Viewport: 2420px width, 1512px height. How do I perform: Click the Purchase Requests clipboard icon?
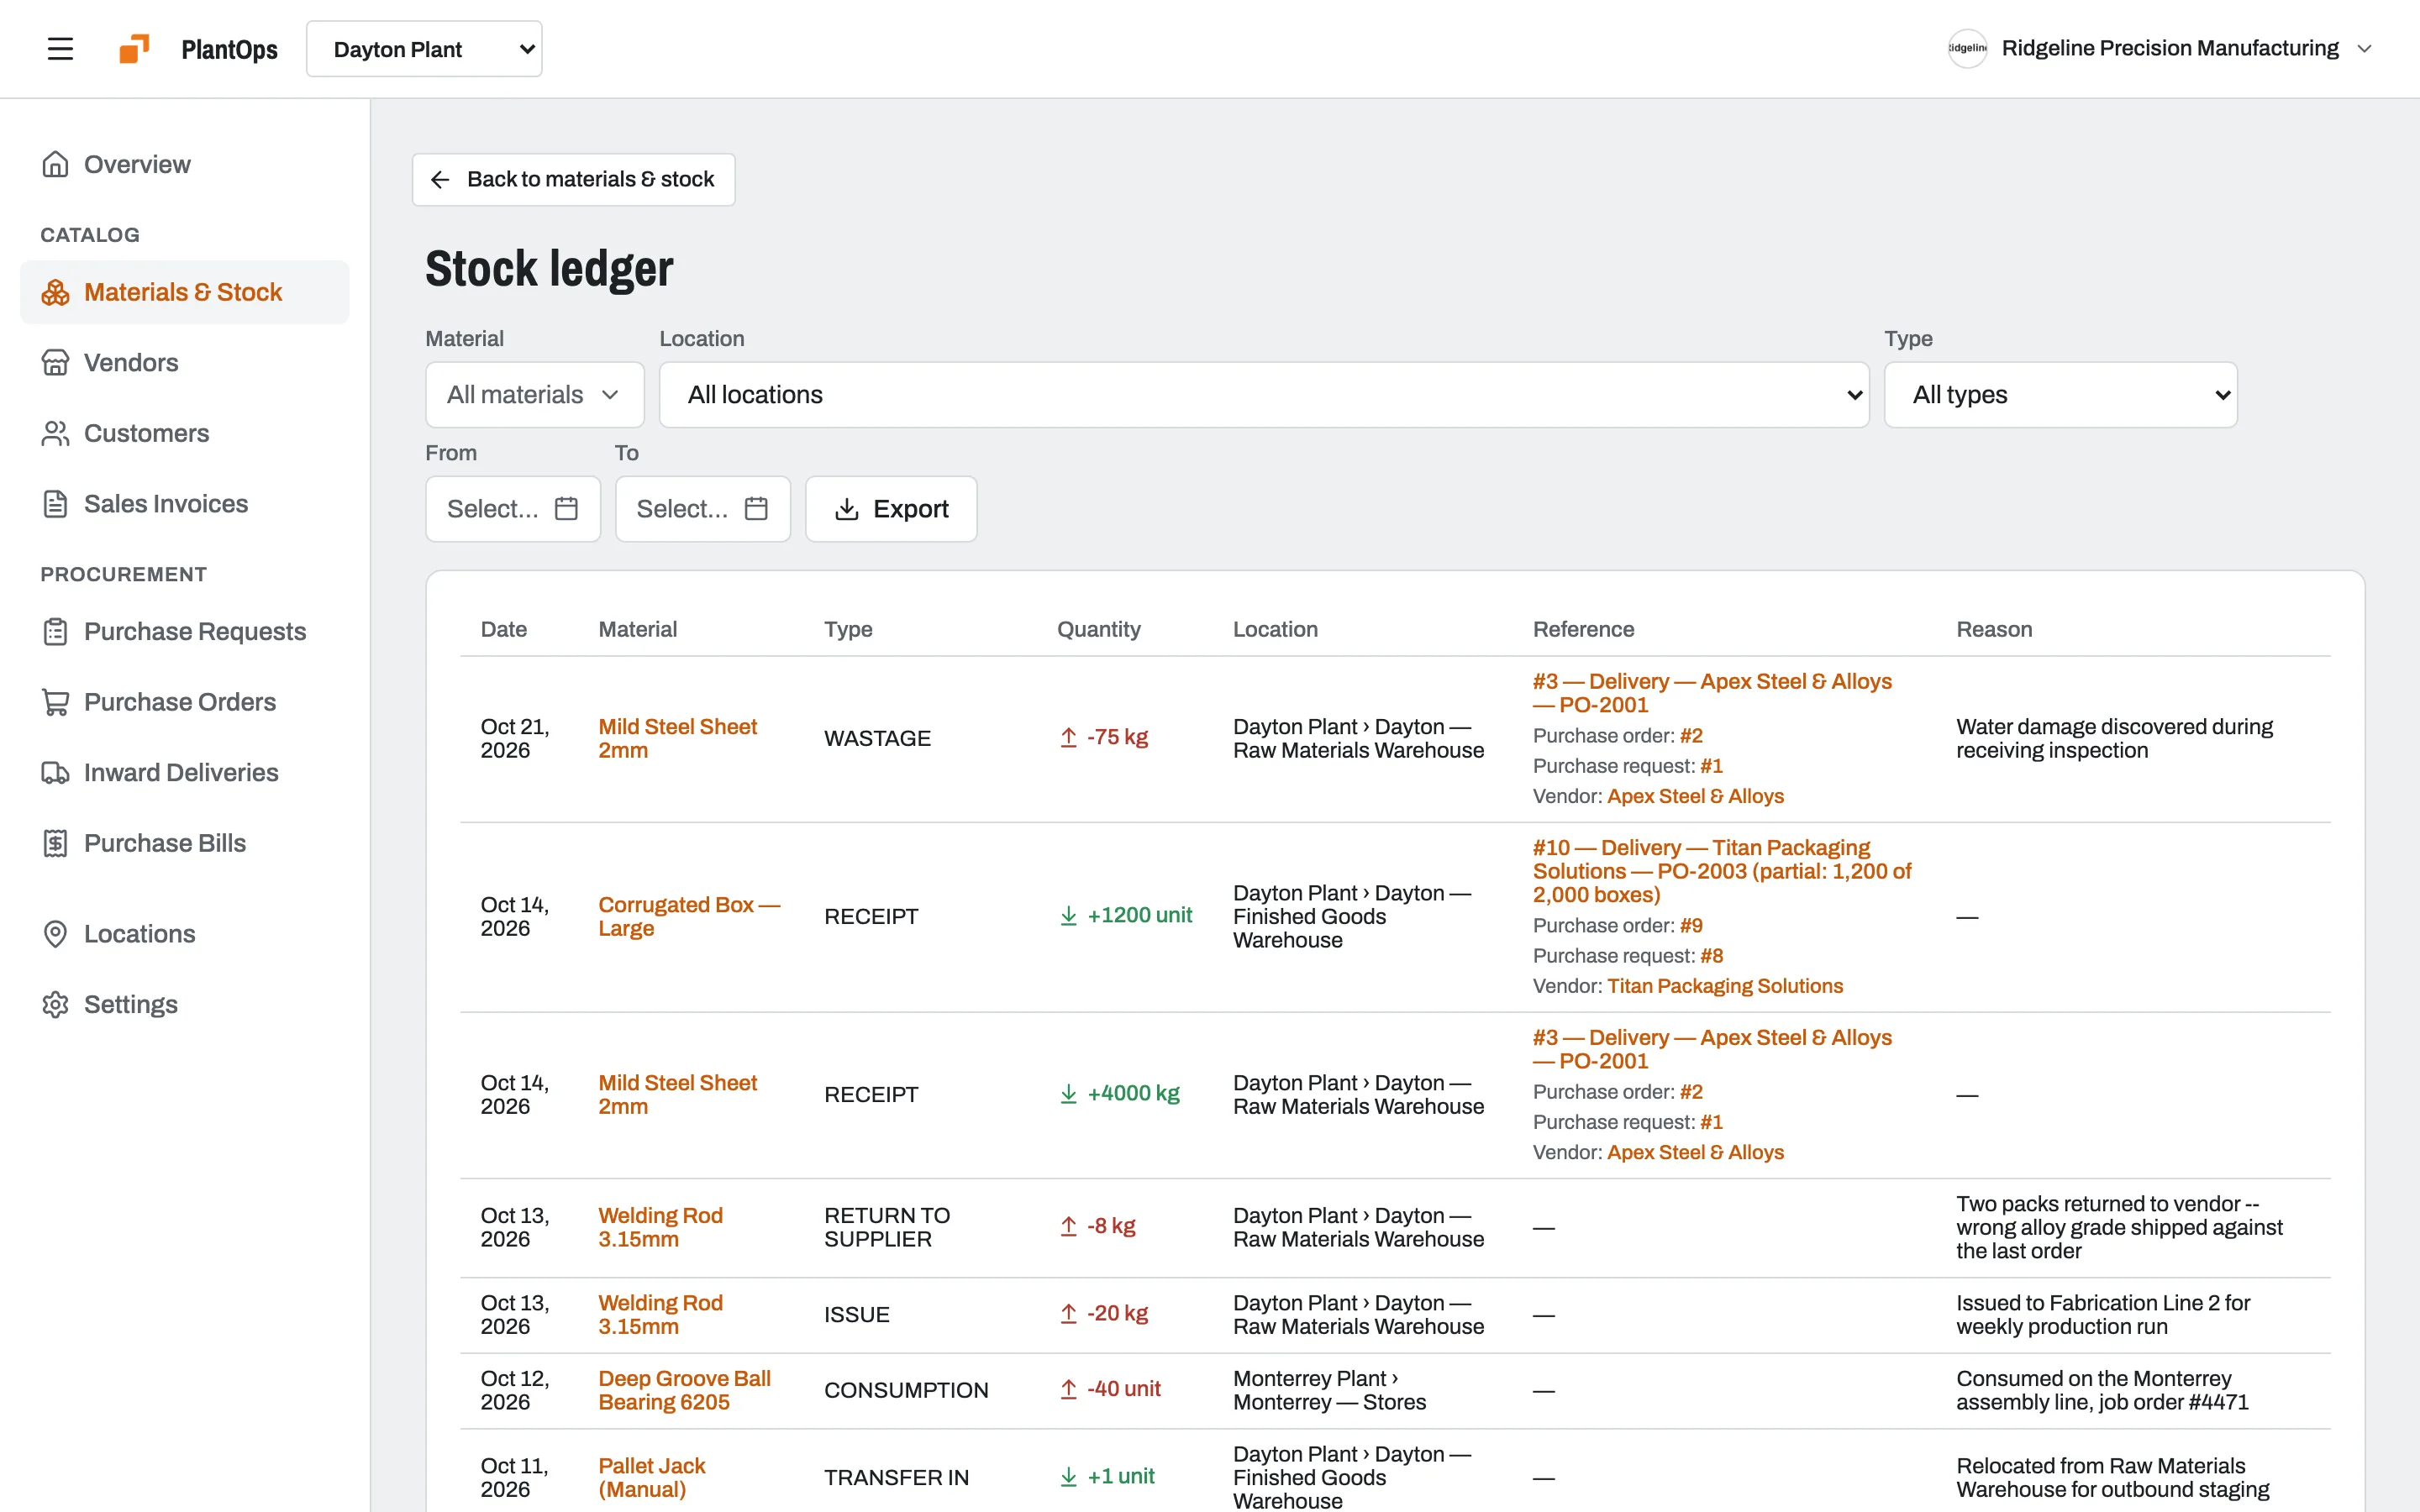click(x=55, y=631)
